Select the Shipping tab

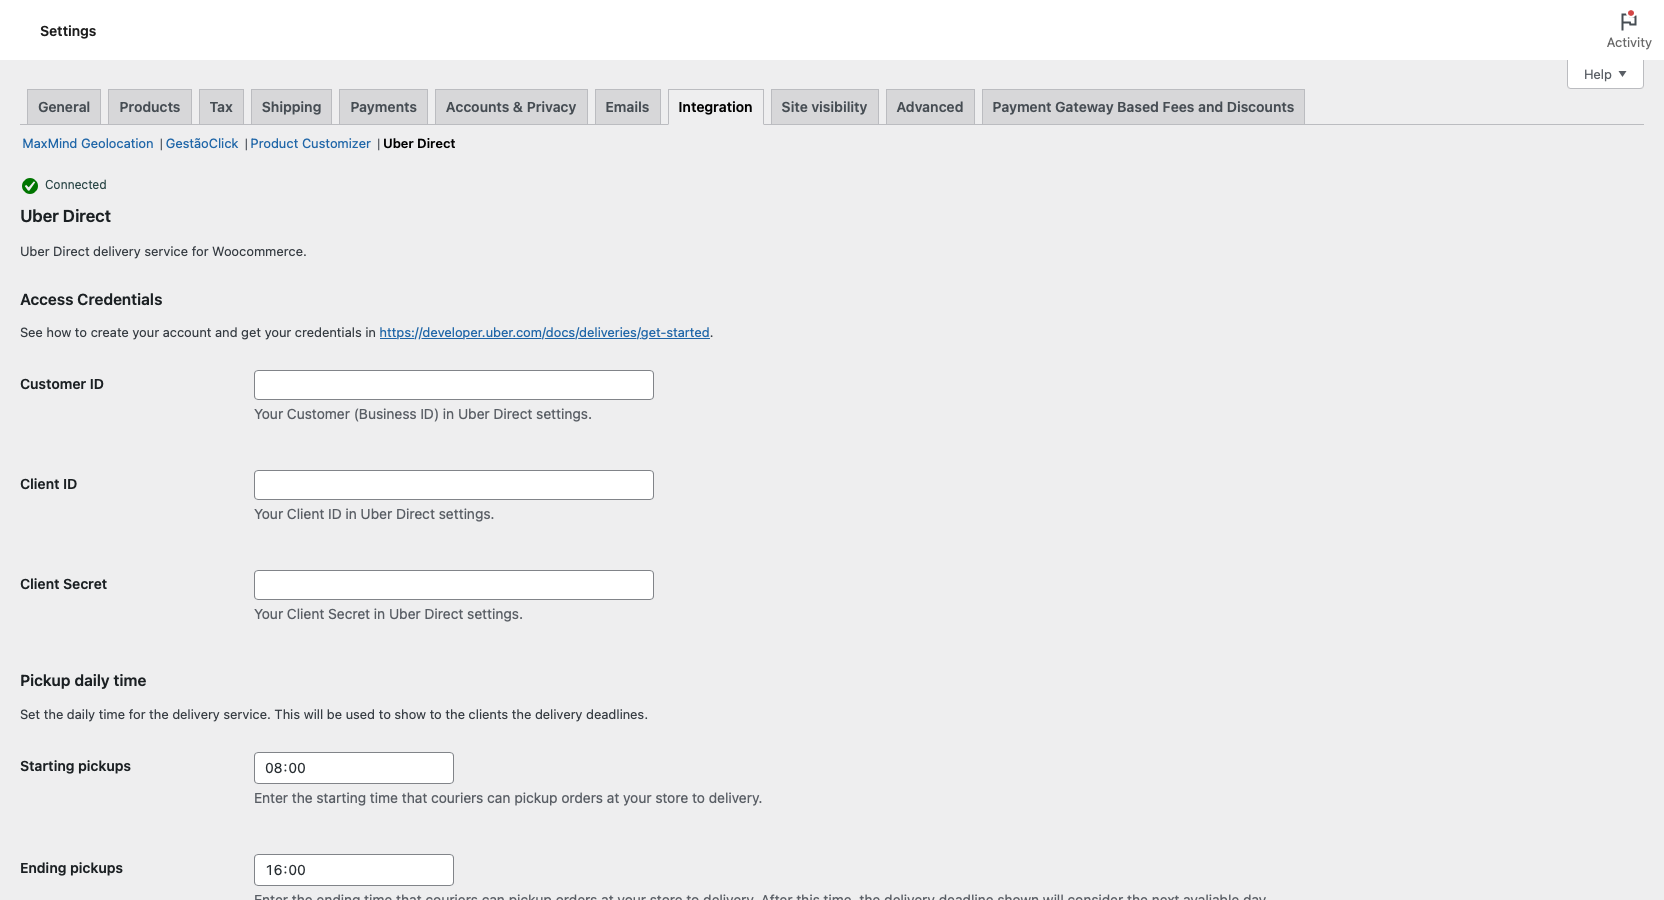(x=290, y=106)
